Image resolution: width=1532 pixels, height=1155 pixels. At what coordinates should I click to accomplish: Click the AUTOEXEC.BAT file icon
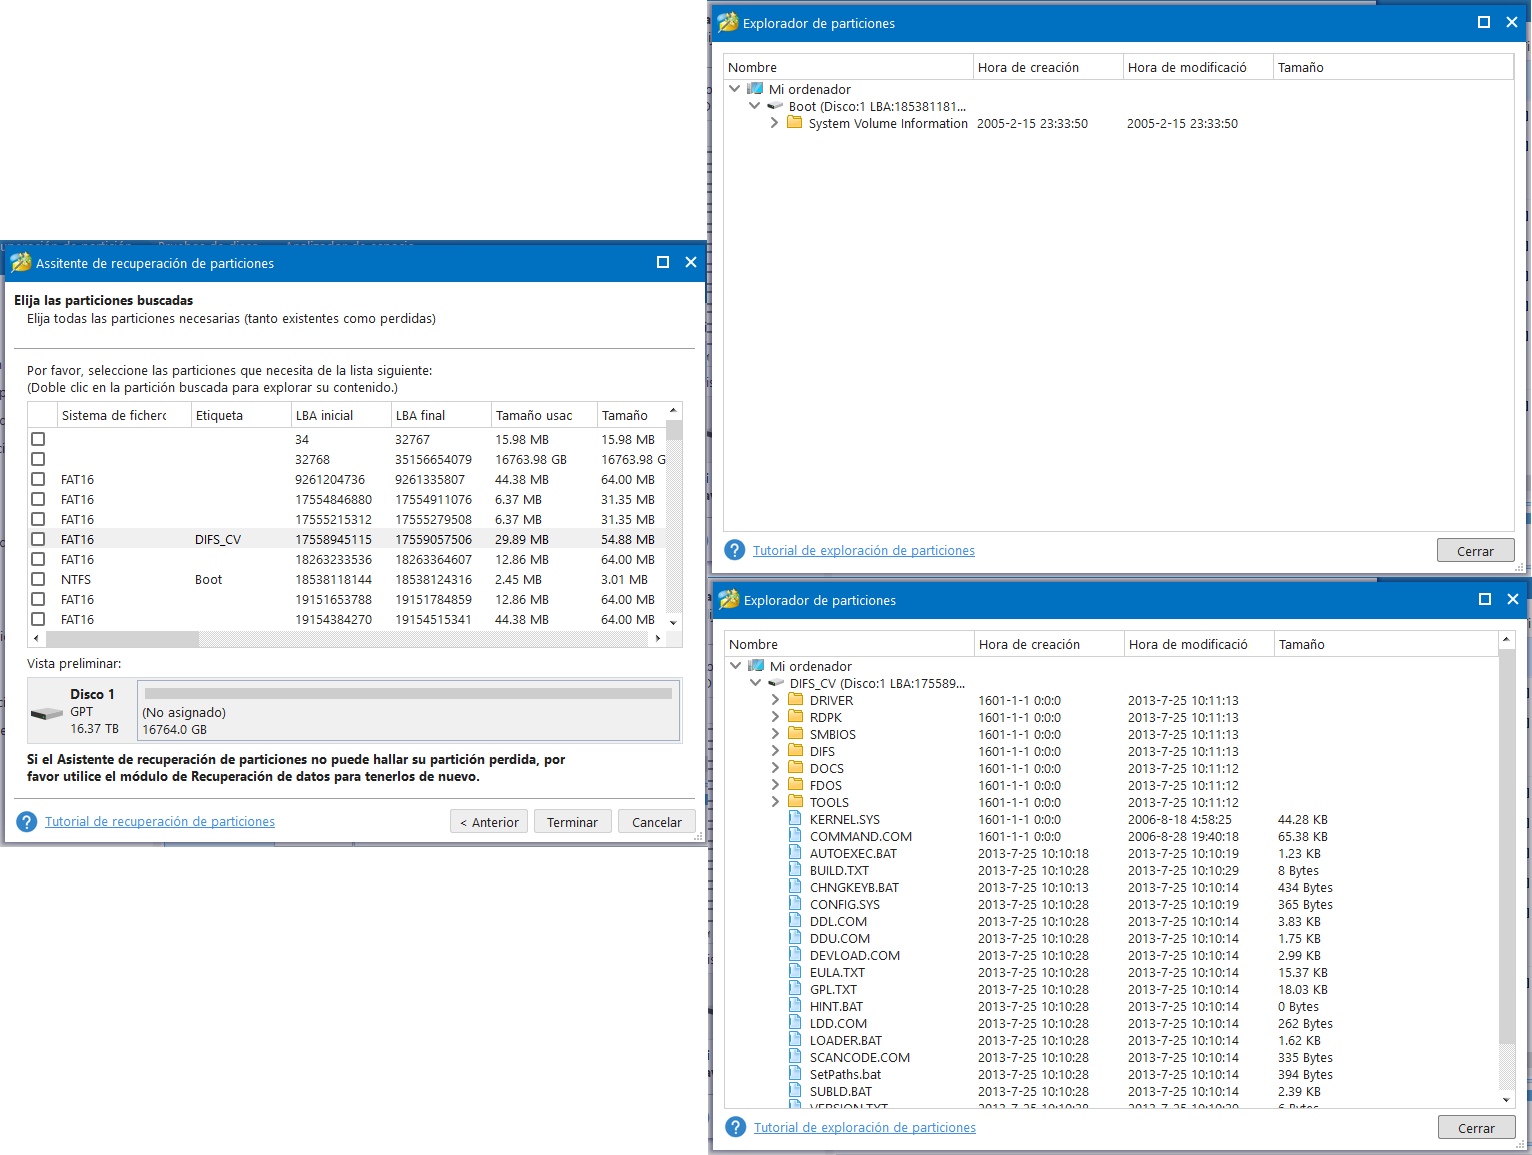pos(795,853)
